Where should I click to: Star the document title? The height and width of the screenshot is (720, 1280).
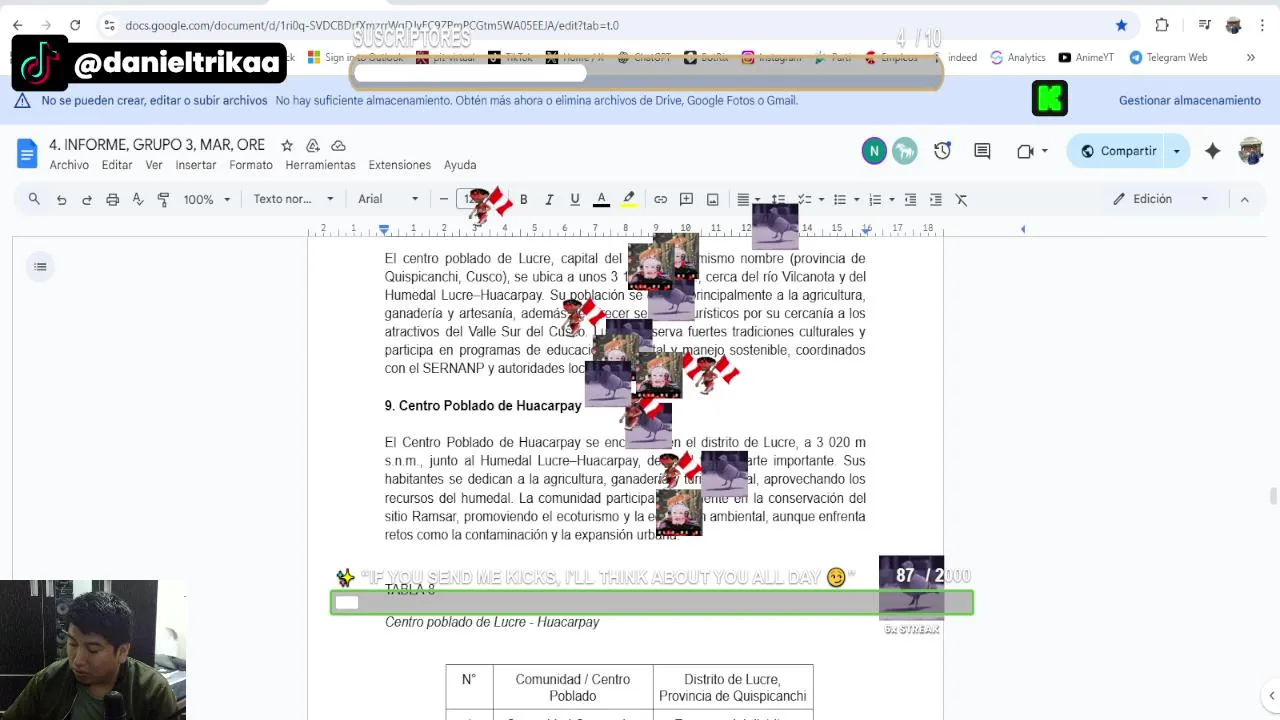pos(287,145)
